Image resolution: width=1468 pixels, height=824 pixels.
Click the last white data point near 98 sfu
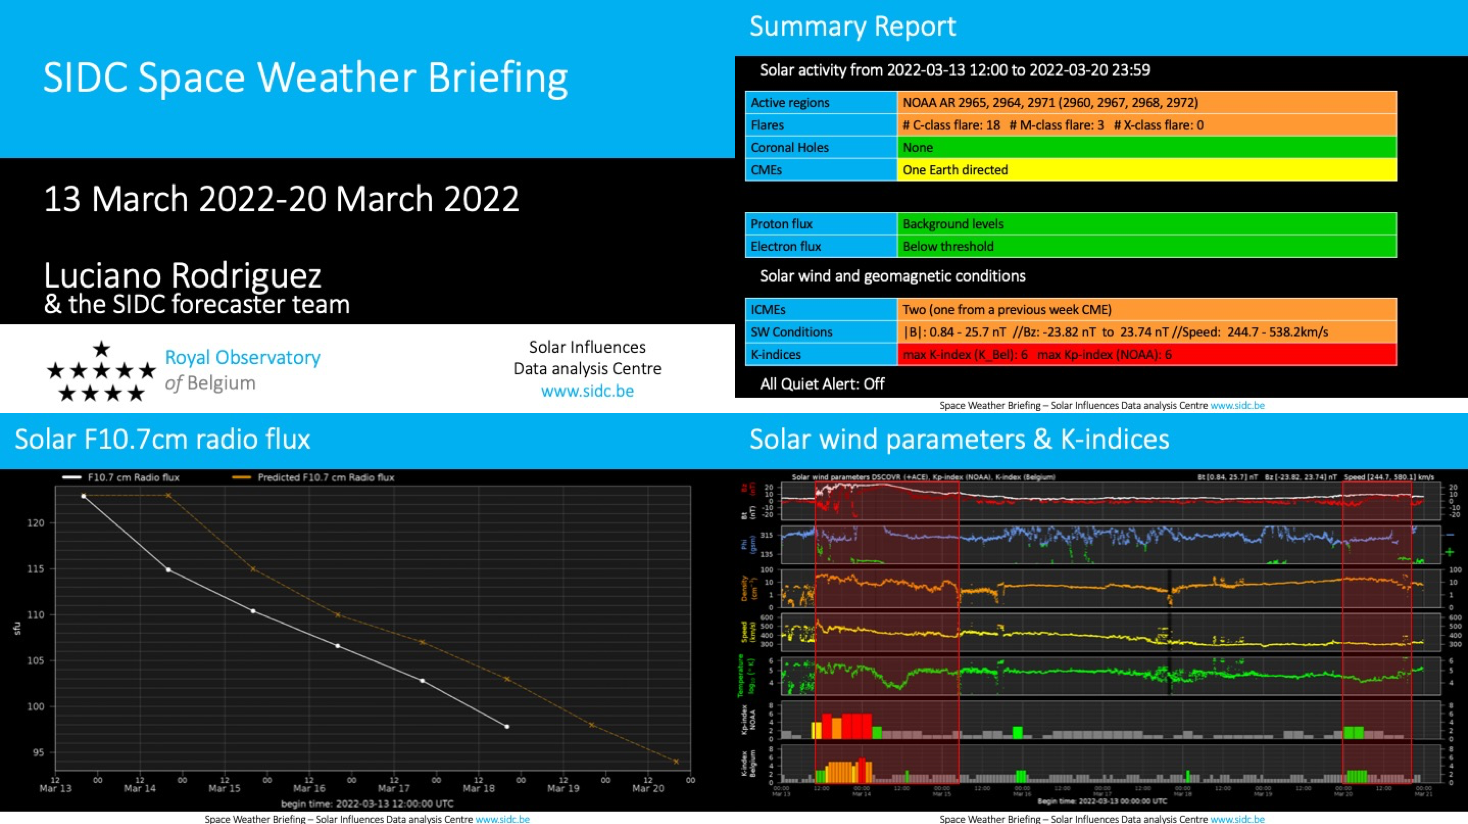(507, 727)
